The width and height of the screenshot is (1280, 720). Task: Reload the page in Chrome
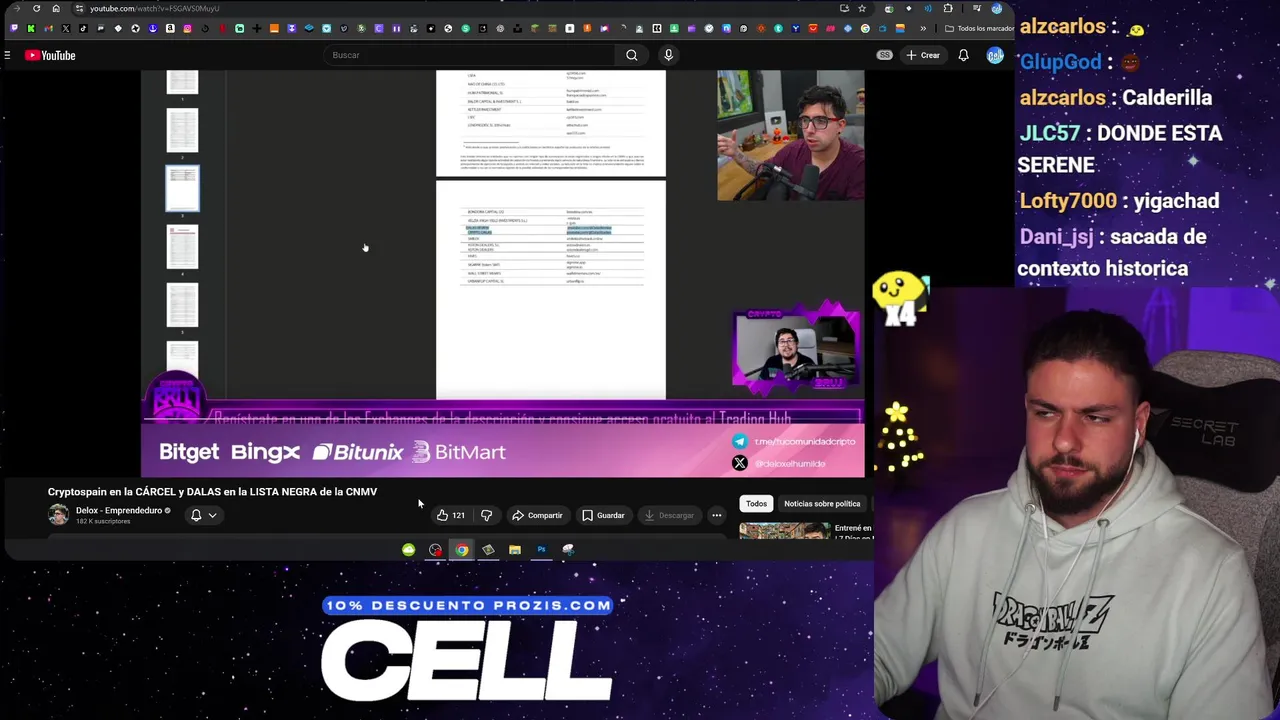[x=37, y=8]
